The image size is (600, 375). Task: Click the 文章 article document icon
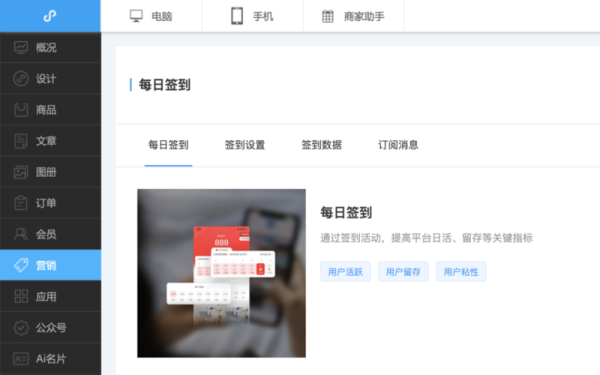[21, 141]
